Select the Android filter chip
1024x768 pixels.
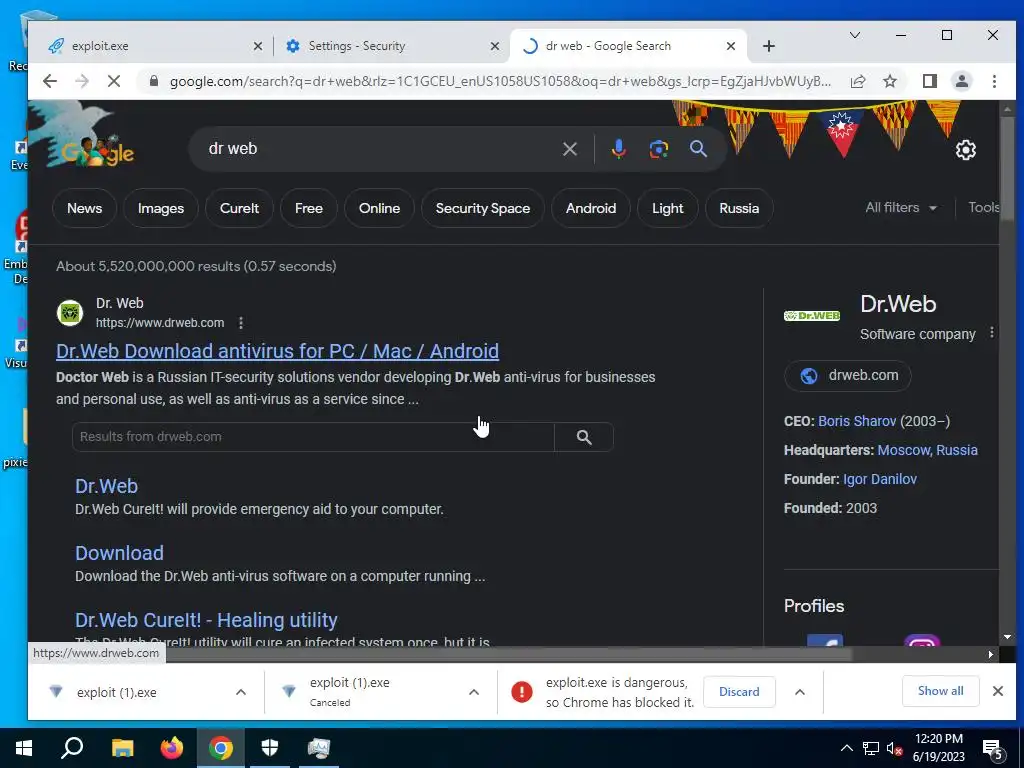tap(591, 208)
